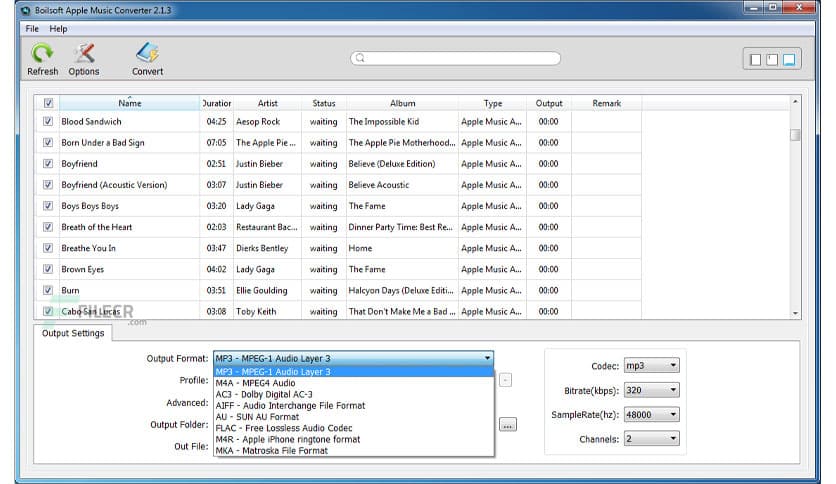Click the scroll-down arrow of track list
The width and height of the screenshot is (836, 484).
click(795, 313)
